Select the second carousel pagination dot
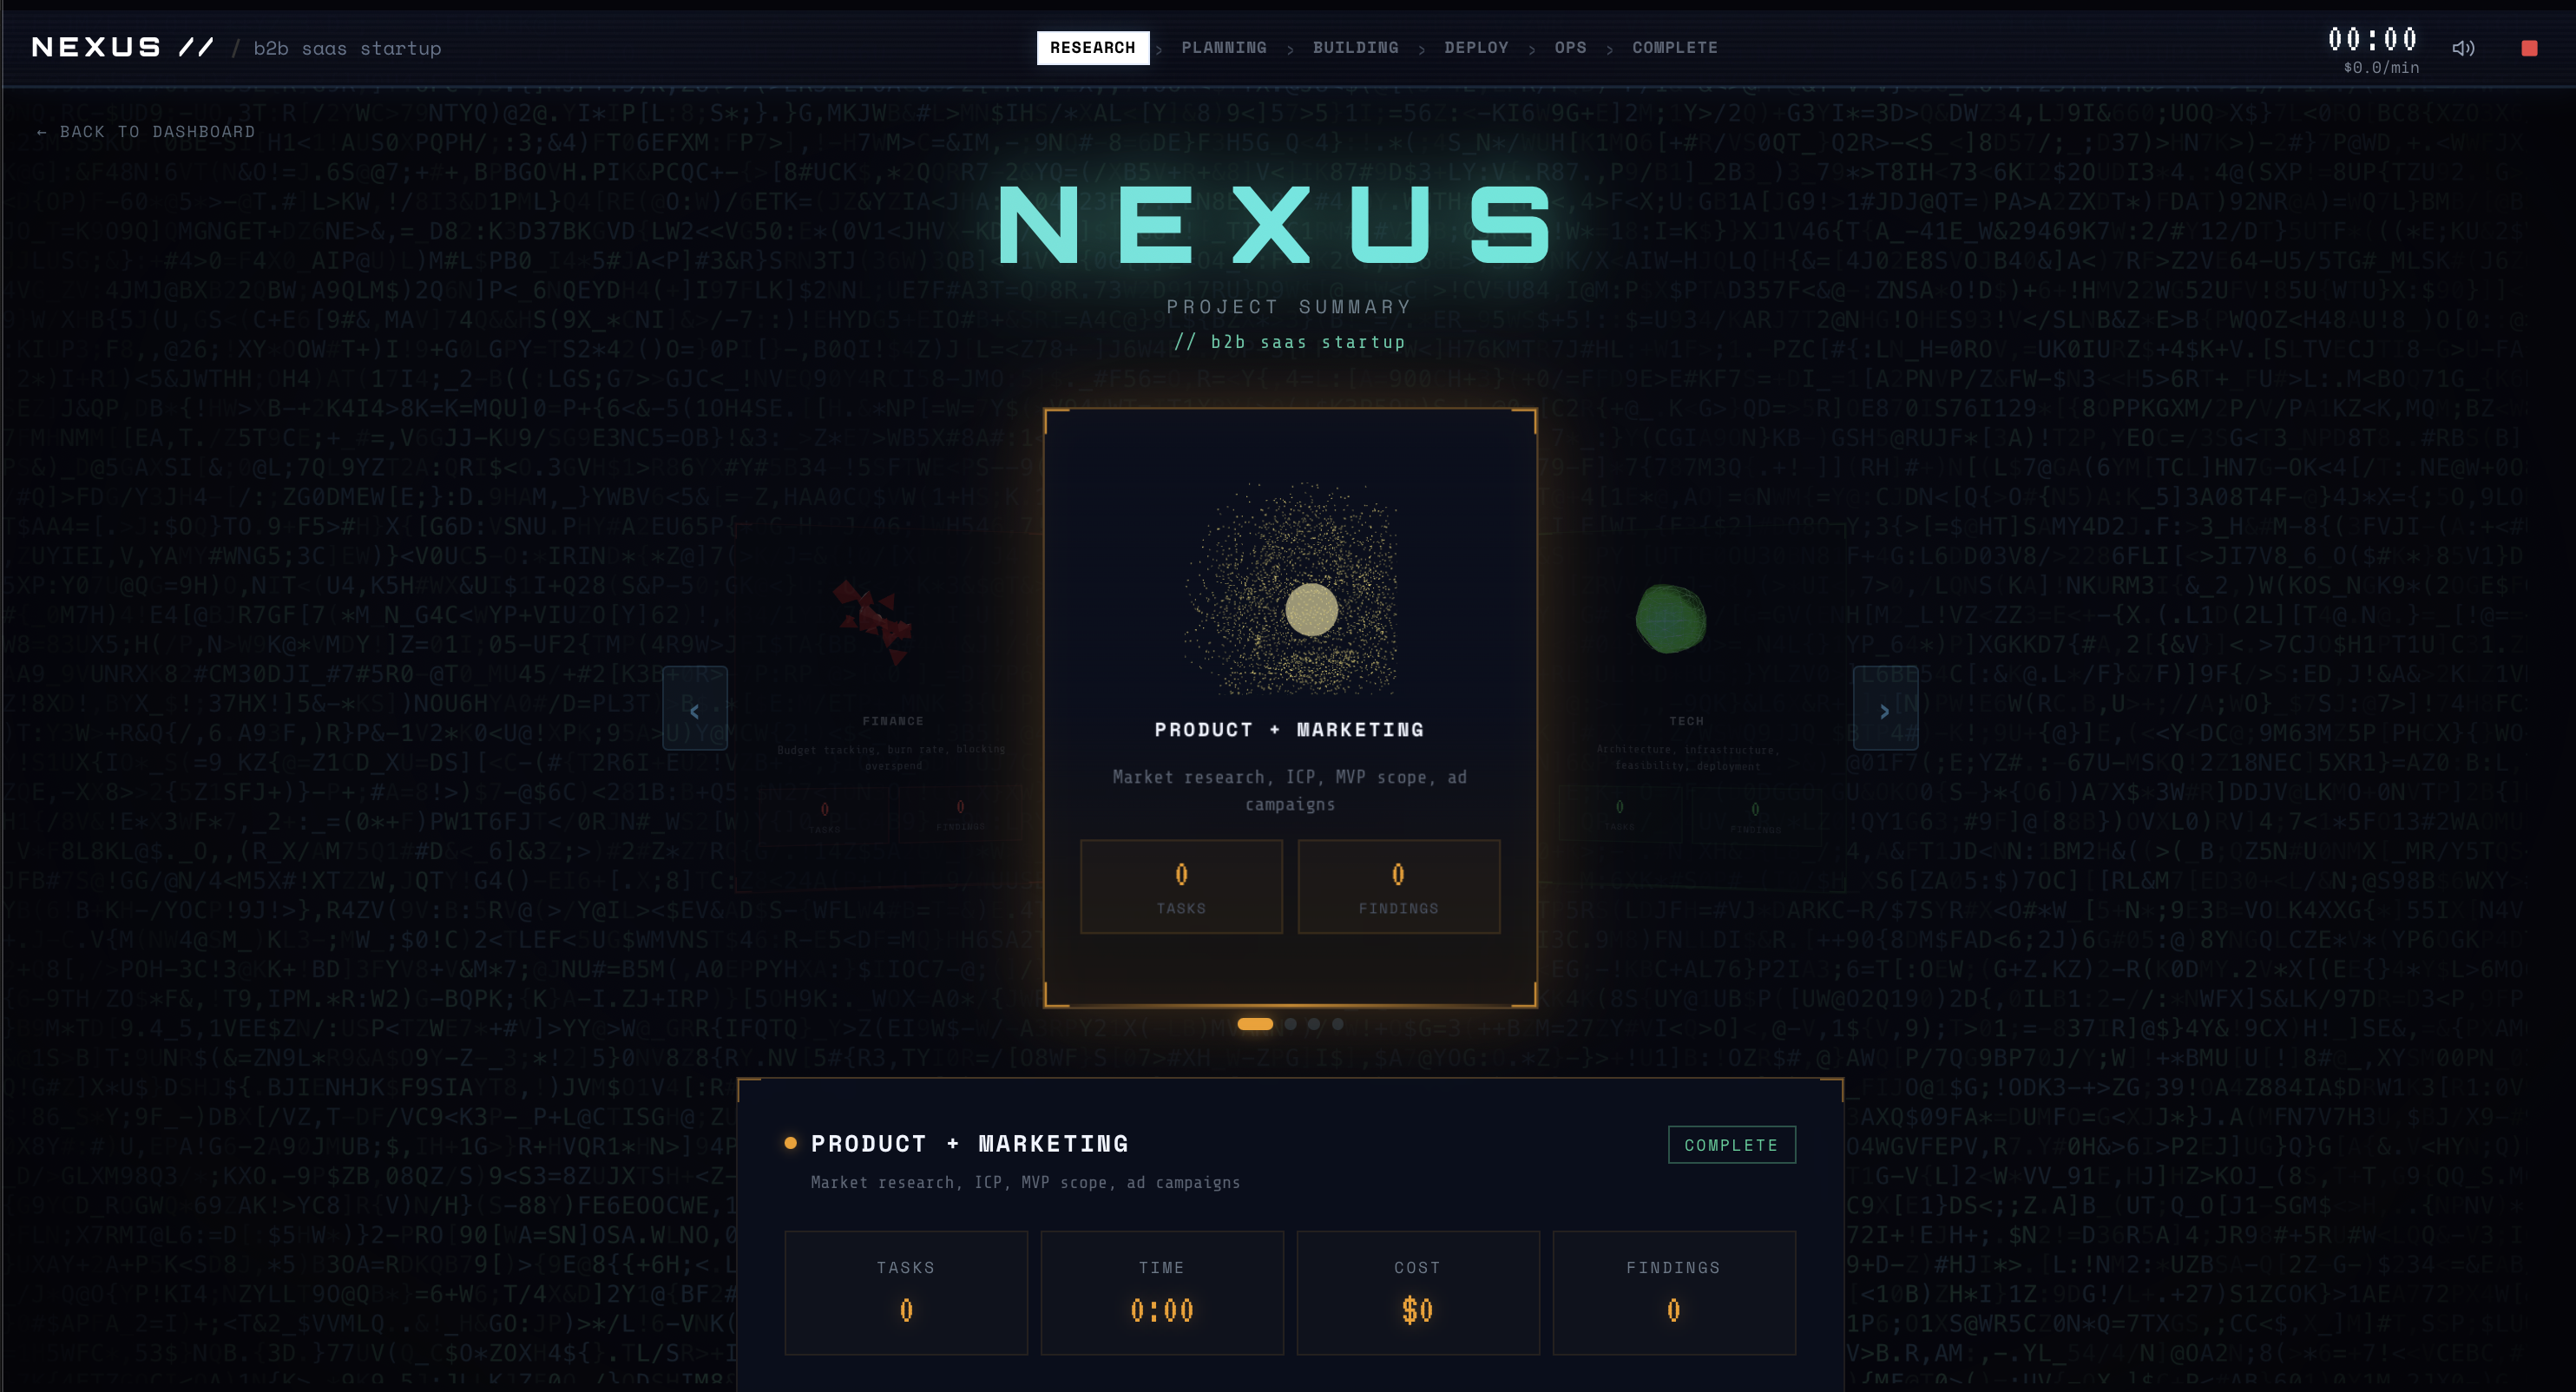 (x=1291, y=1024)
